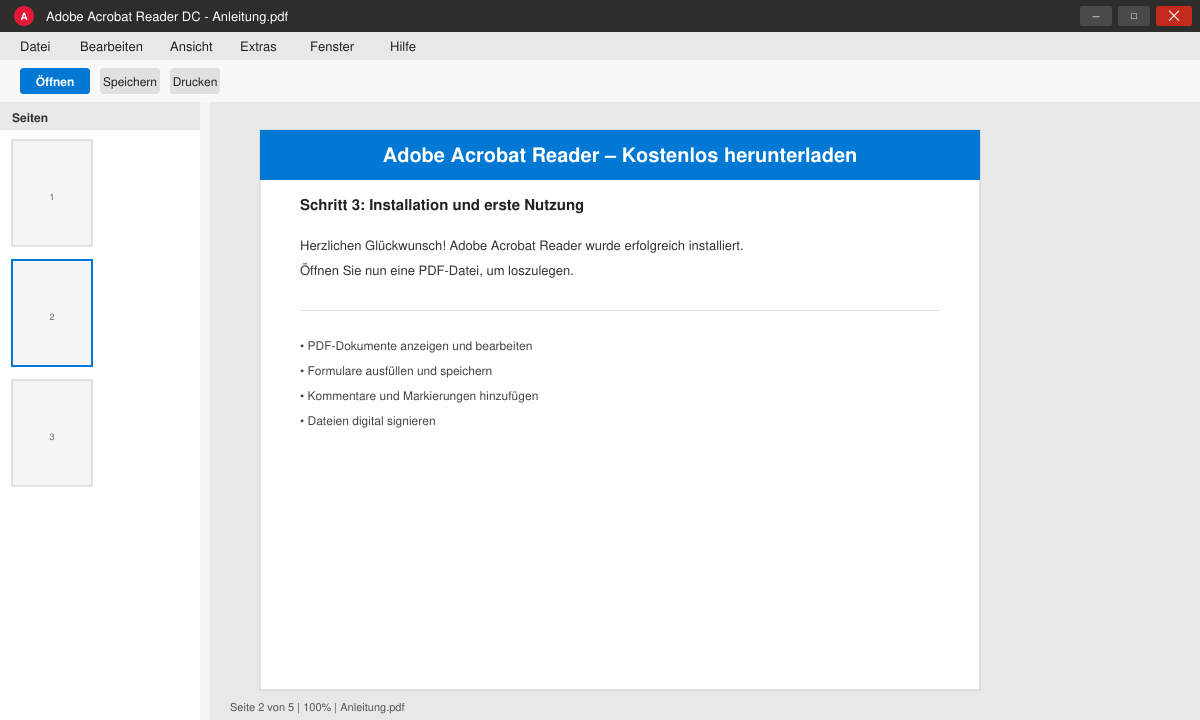Viewport: 1200px width, 720px height.
Task: Close the Acrobat Reader window
Action: point(1174,16)
